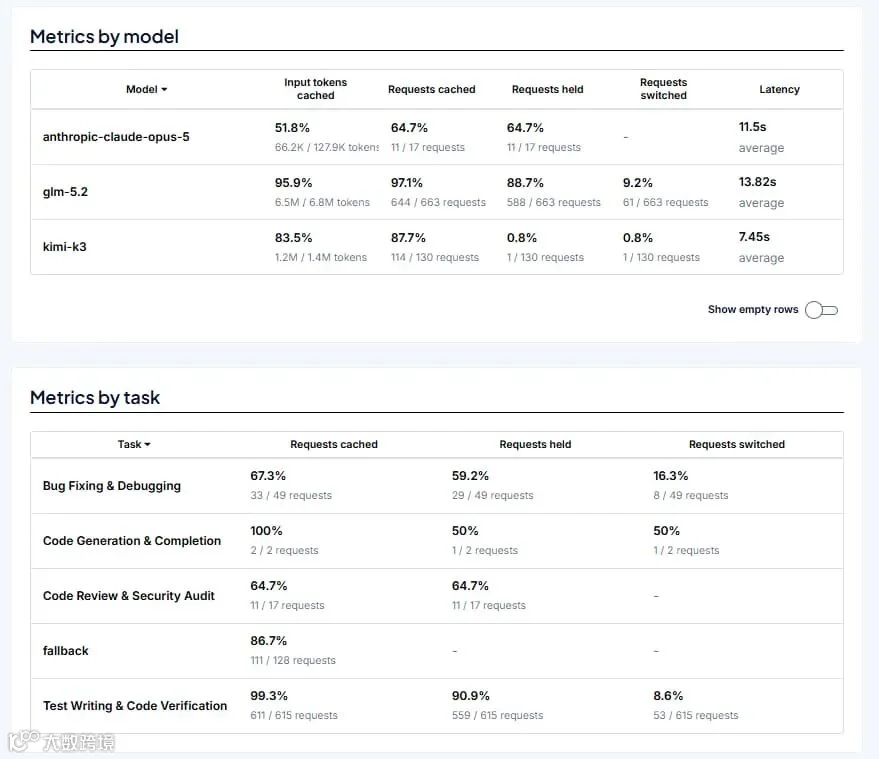This screenshot has width=879, height=759.
Task: Sort by Task column caret arrow
Action: tap(147, 445)
